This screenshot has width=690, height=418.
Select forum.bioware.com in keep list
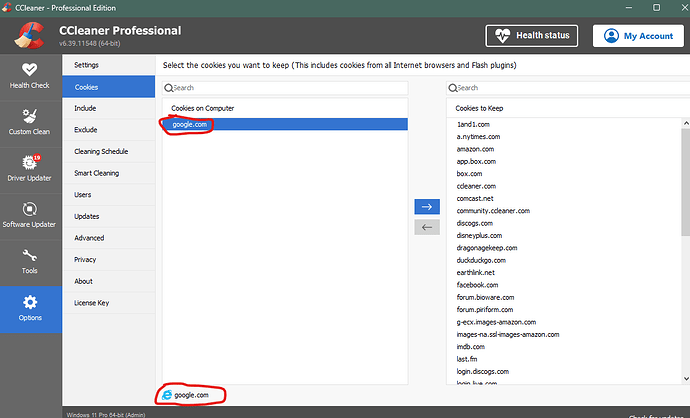pos(485,297)
